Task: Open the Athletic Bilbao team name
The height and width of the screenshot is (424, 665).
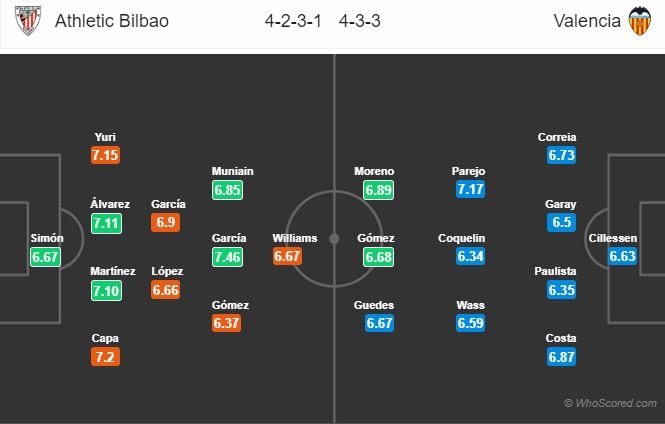Action: point(112,21)
